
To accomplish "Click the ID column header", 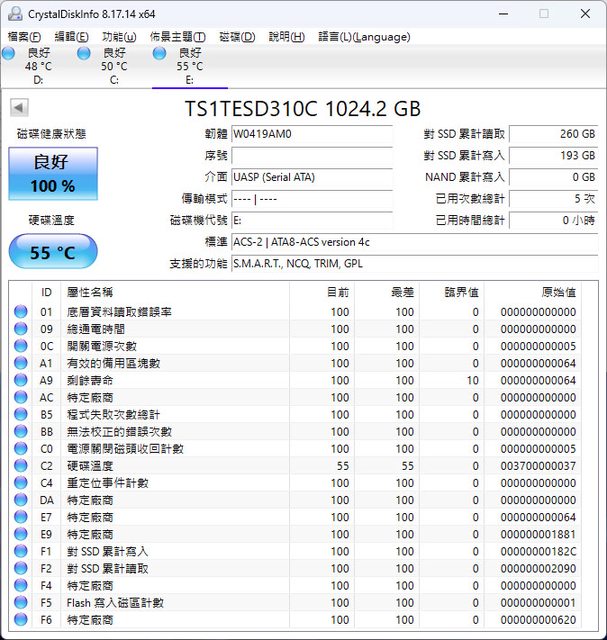I will click(x=46, y=292).
